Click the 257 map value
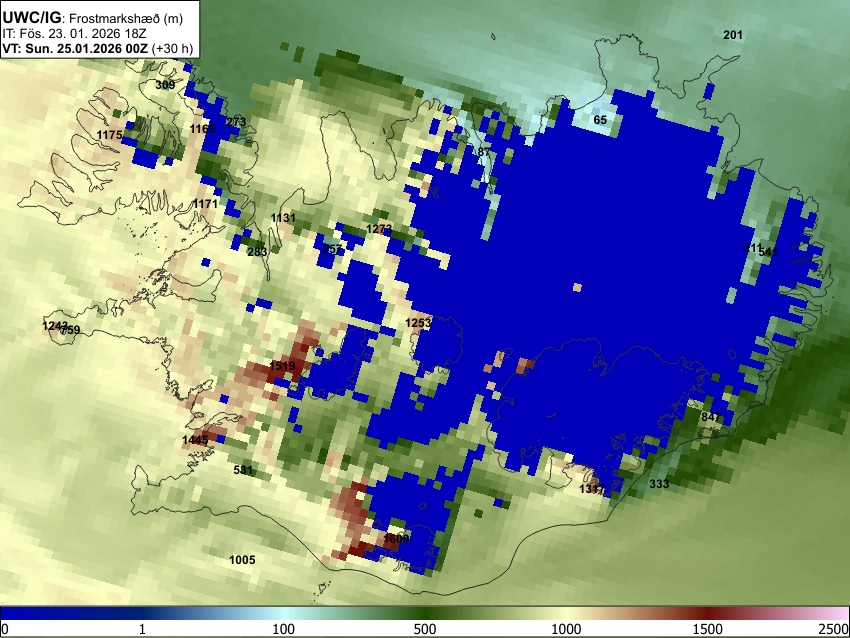 [332, 249]
